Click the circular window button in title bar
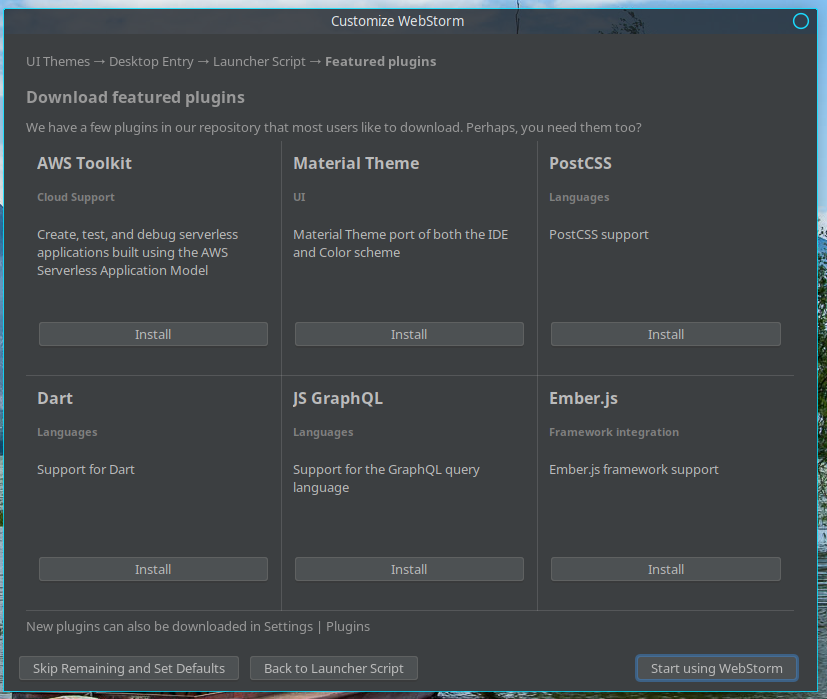The image size is (827, 699). point(801,21)
